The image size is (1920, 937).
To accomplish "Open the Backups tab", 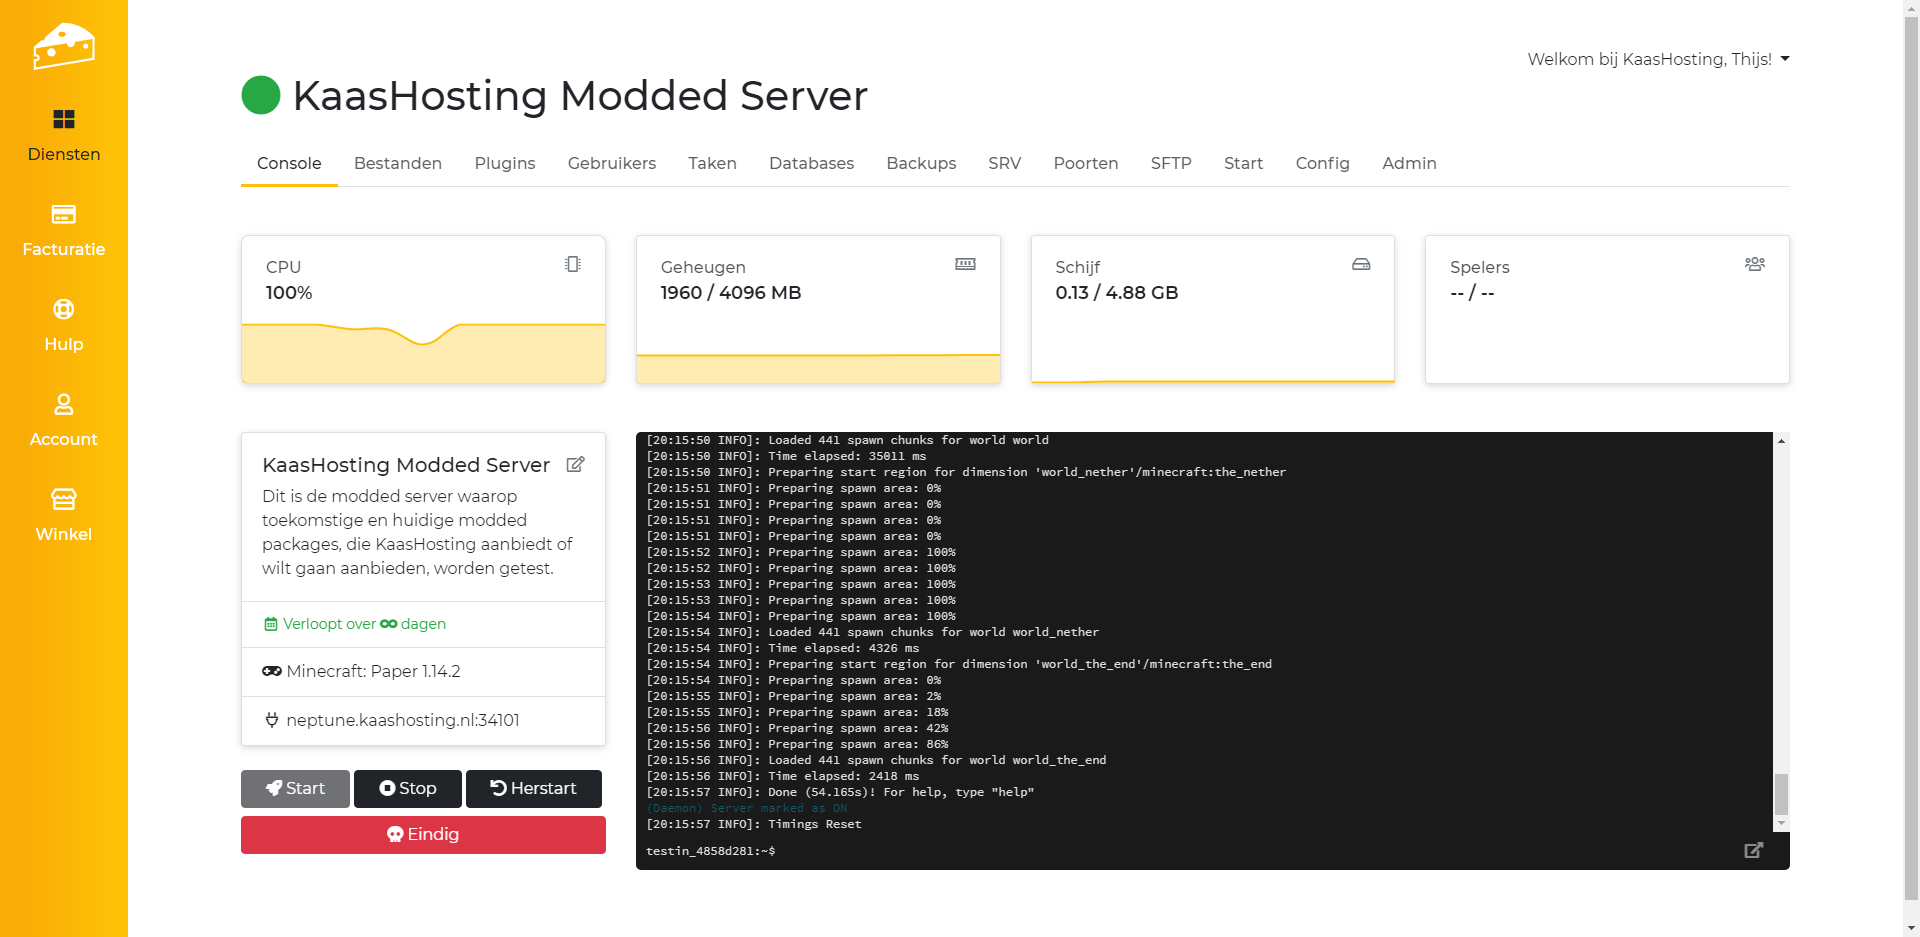I will (920, 163).
